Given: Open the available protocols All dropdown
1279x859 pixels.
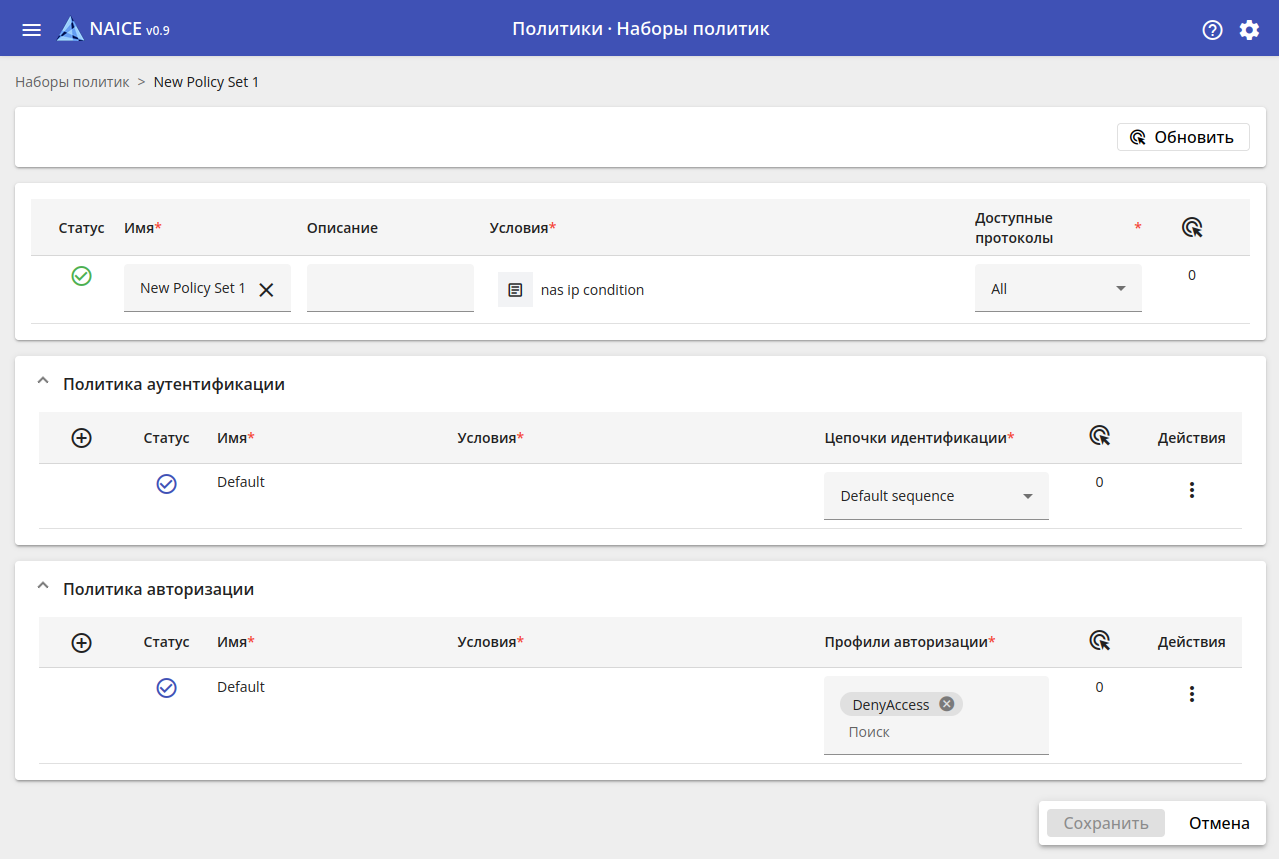Looking at the screenshot, I should pyautogui.click(x=1057, y=289).
